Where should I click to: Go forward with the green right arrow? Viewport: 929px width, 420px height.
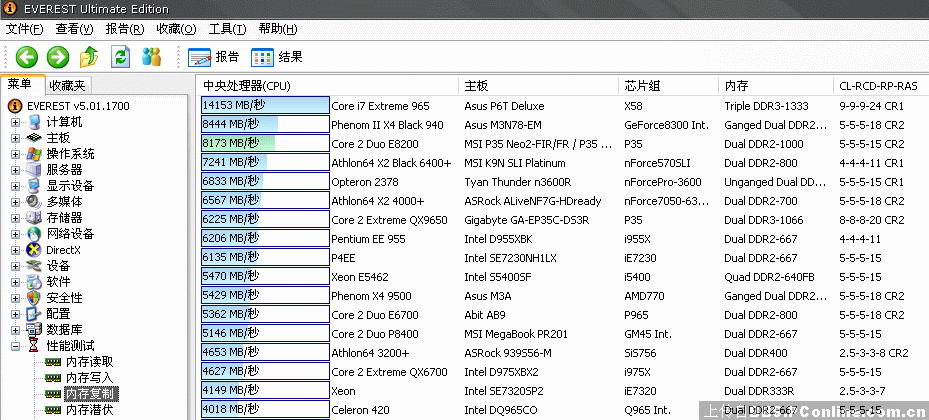coord(58,57)
